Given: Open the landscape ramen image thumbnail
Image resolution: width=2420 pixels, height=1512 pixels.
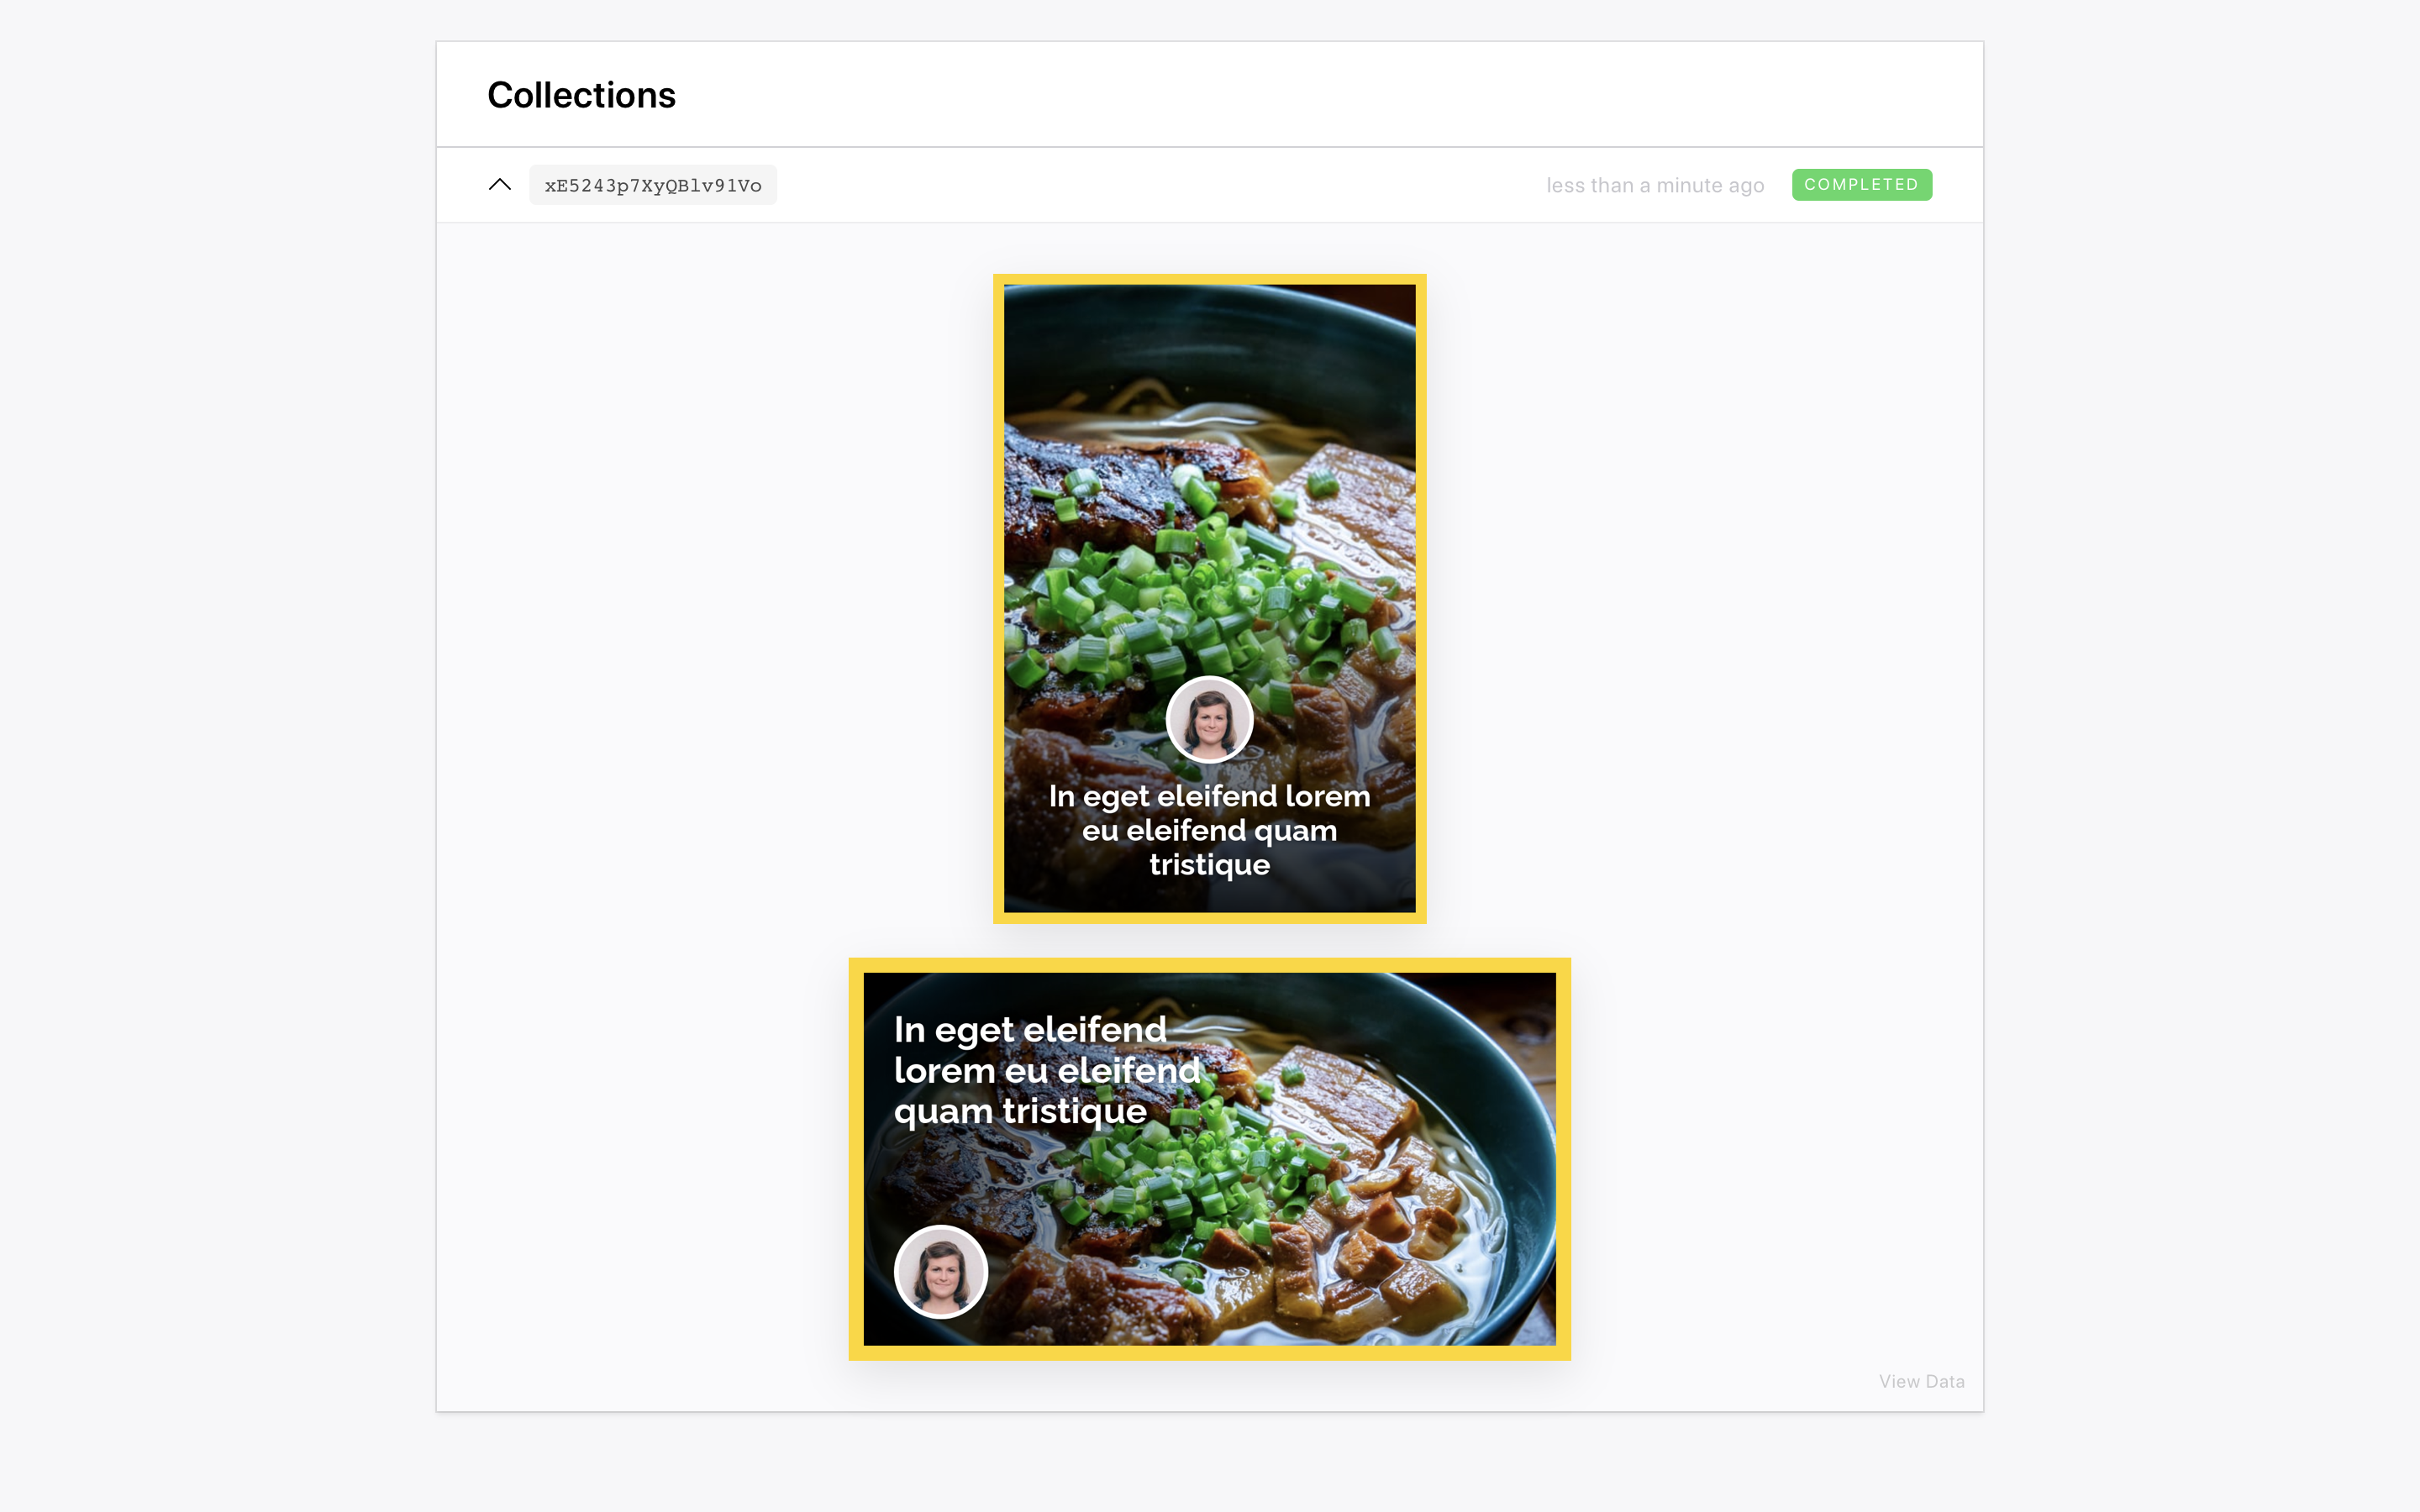Looking at the screenshot, I should [x=1209, y=1159].
